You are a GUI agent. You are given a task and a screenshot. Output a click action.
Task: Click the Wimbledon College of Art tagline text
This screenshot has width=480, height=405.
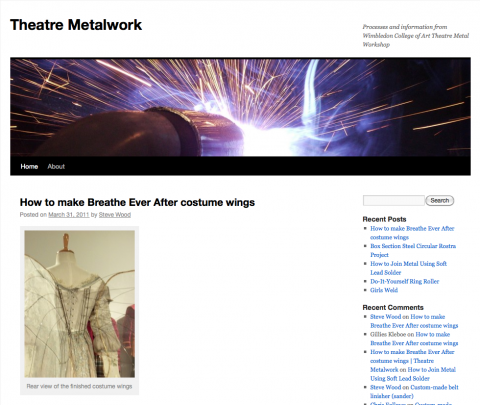[x=416, y=36]
